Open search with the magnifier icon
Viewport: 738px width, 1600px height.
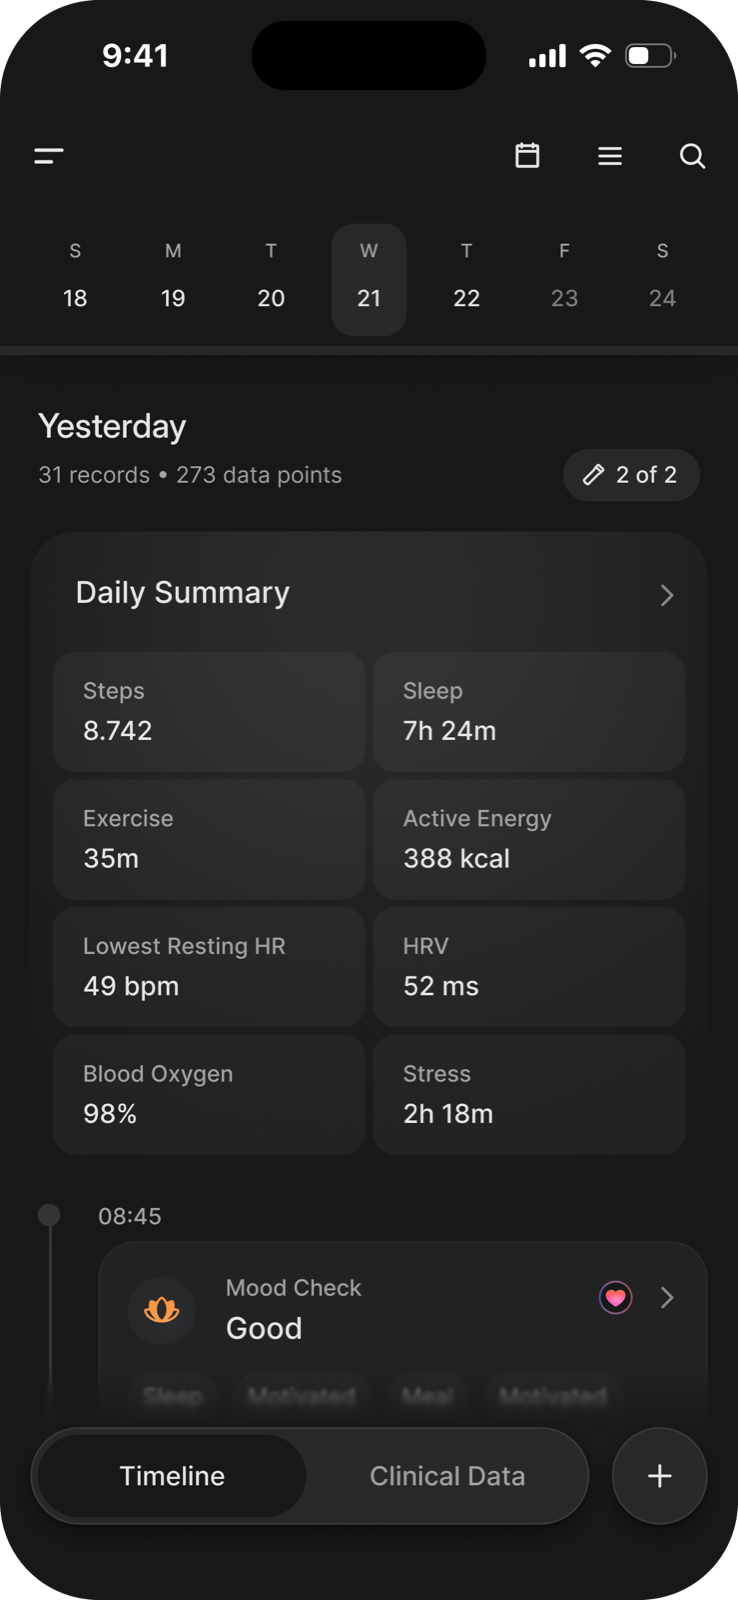pyautogui.click(x=692, y=156)
